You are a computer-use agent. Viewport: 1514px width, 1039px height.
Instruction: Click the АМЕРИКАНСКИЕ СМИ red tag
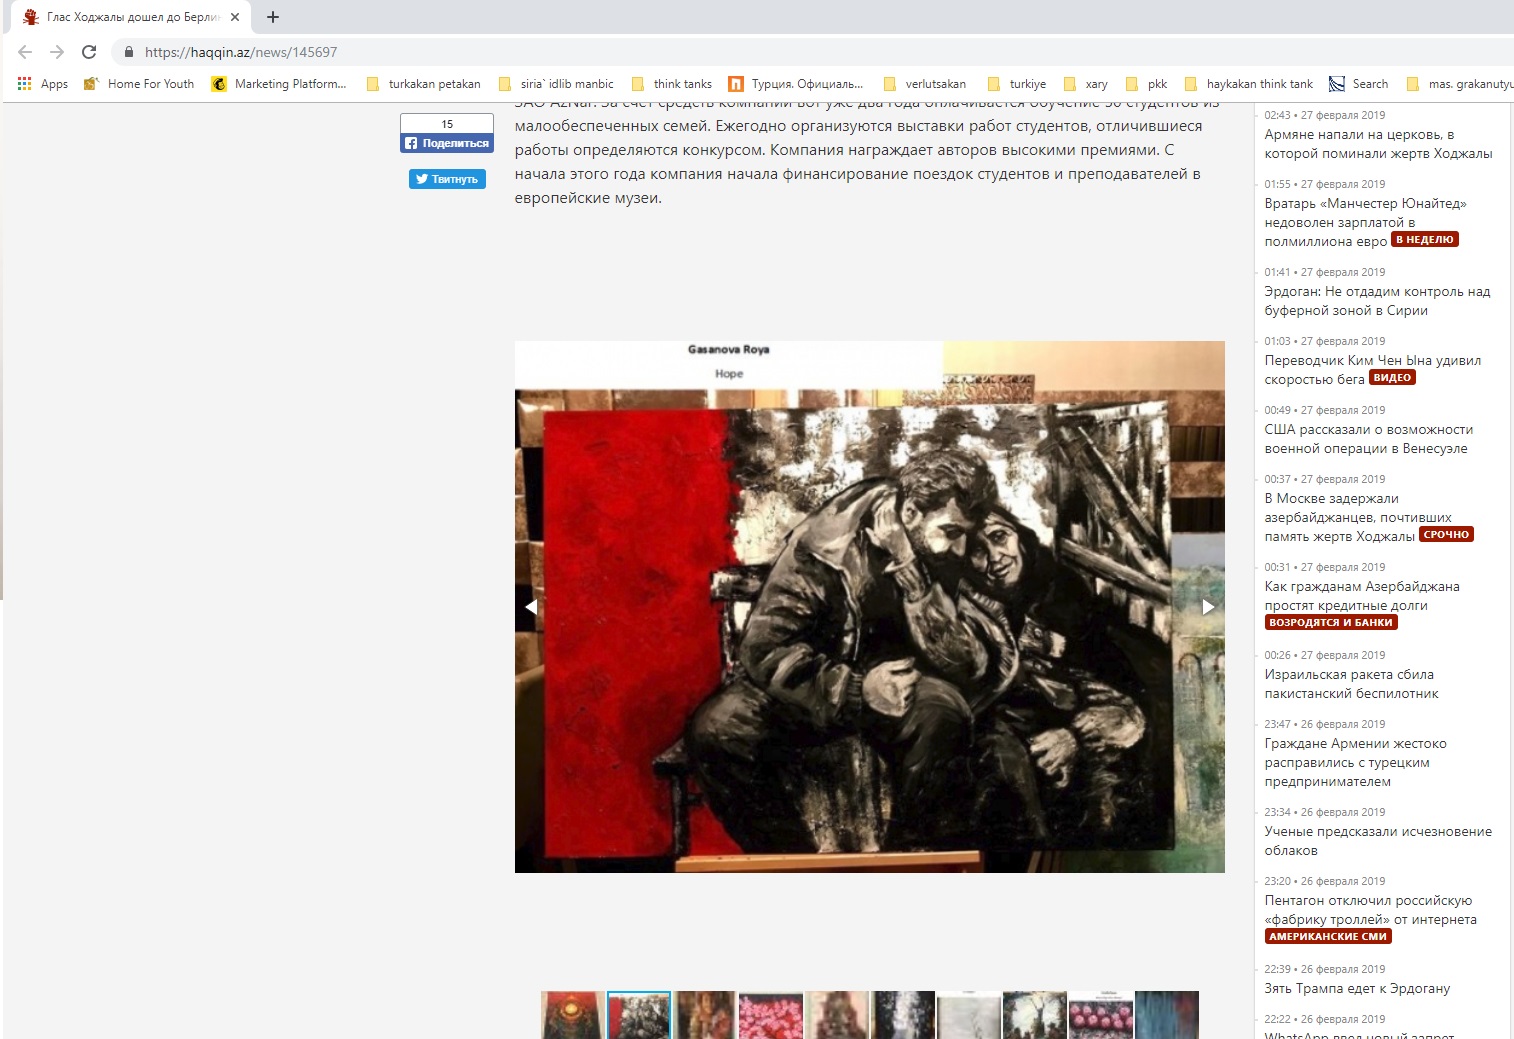1328,937
